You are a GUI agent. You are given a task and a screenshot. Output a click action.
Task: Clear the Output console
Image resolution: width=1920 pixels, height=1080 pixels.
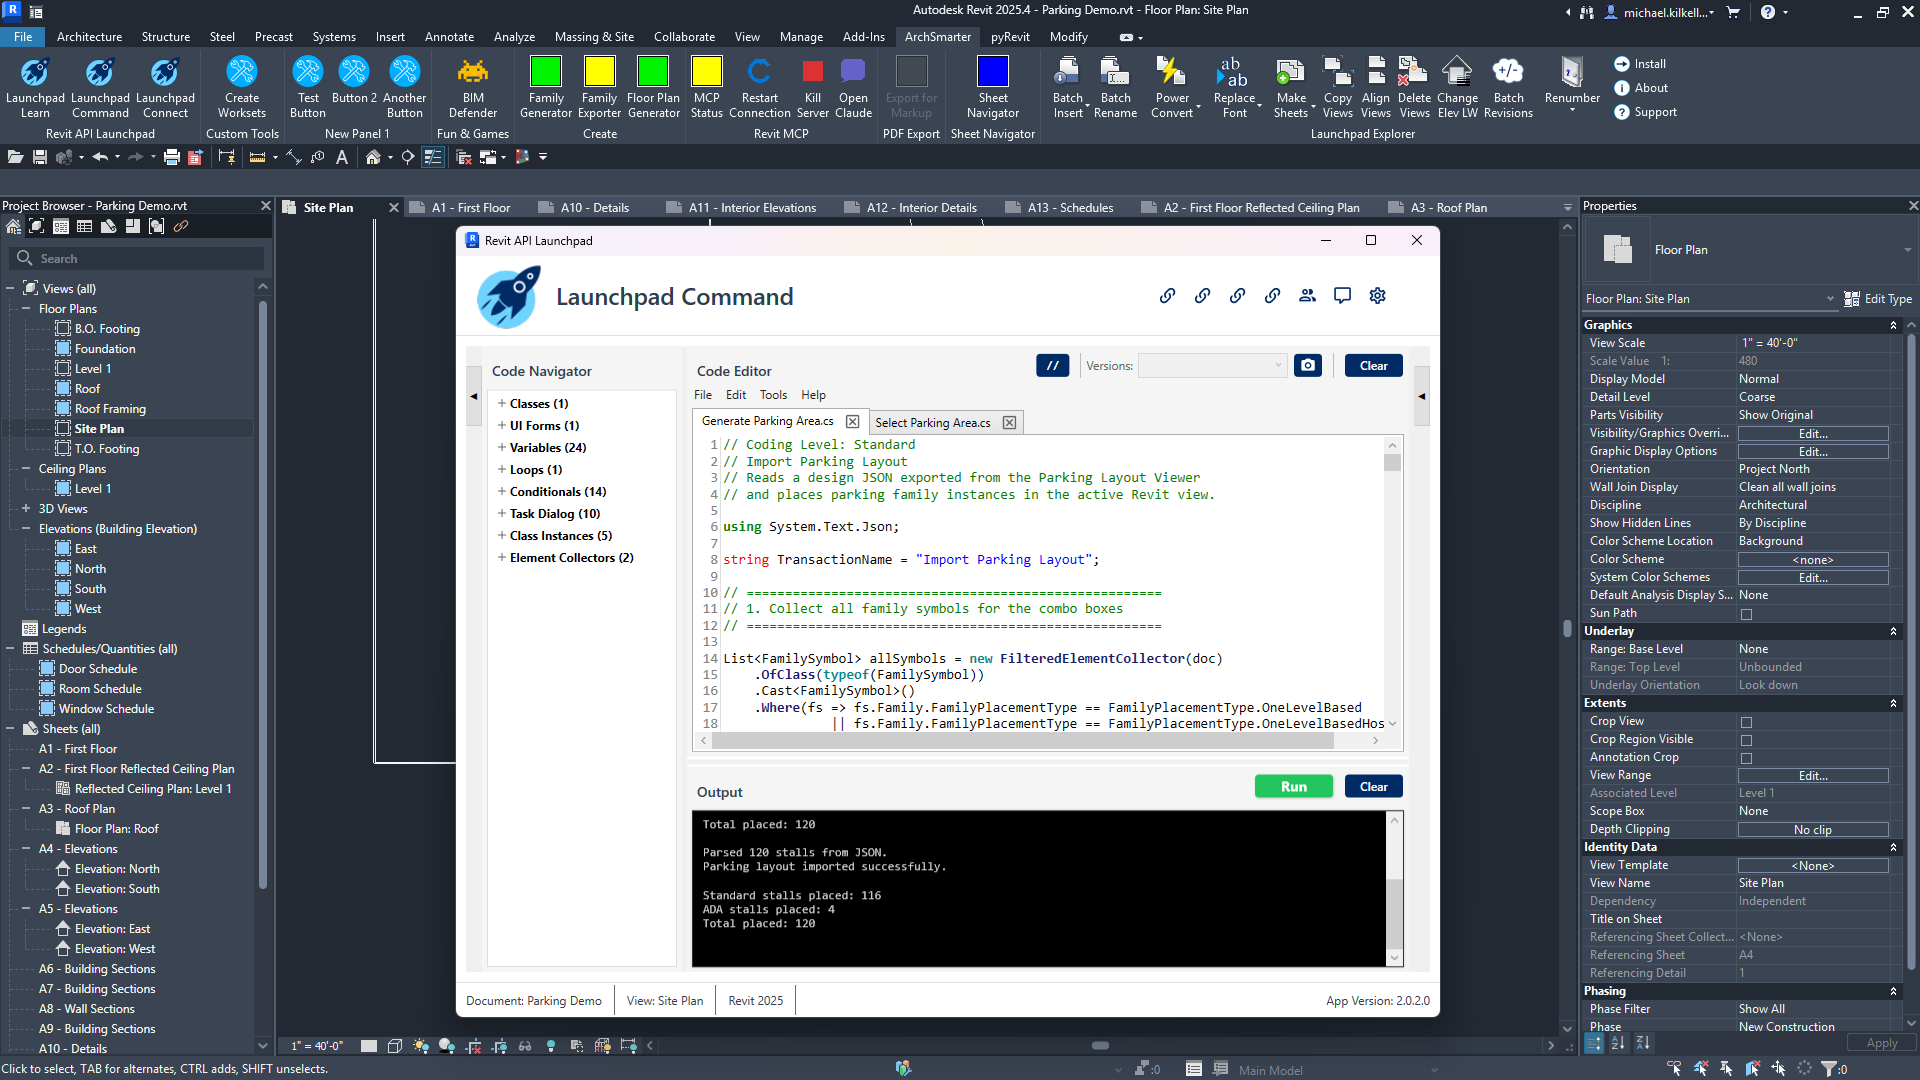[x=1372, y=787]
